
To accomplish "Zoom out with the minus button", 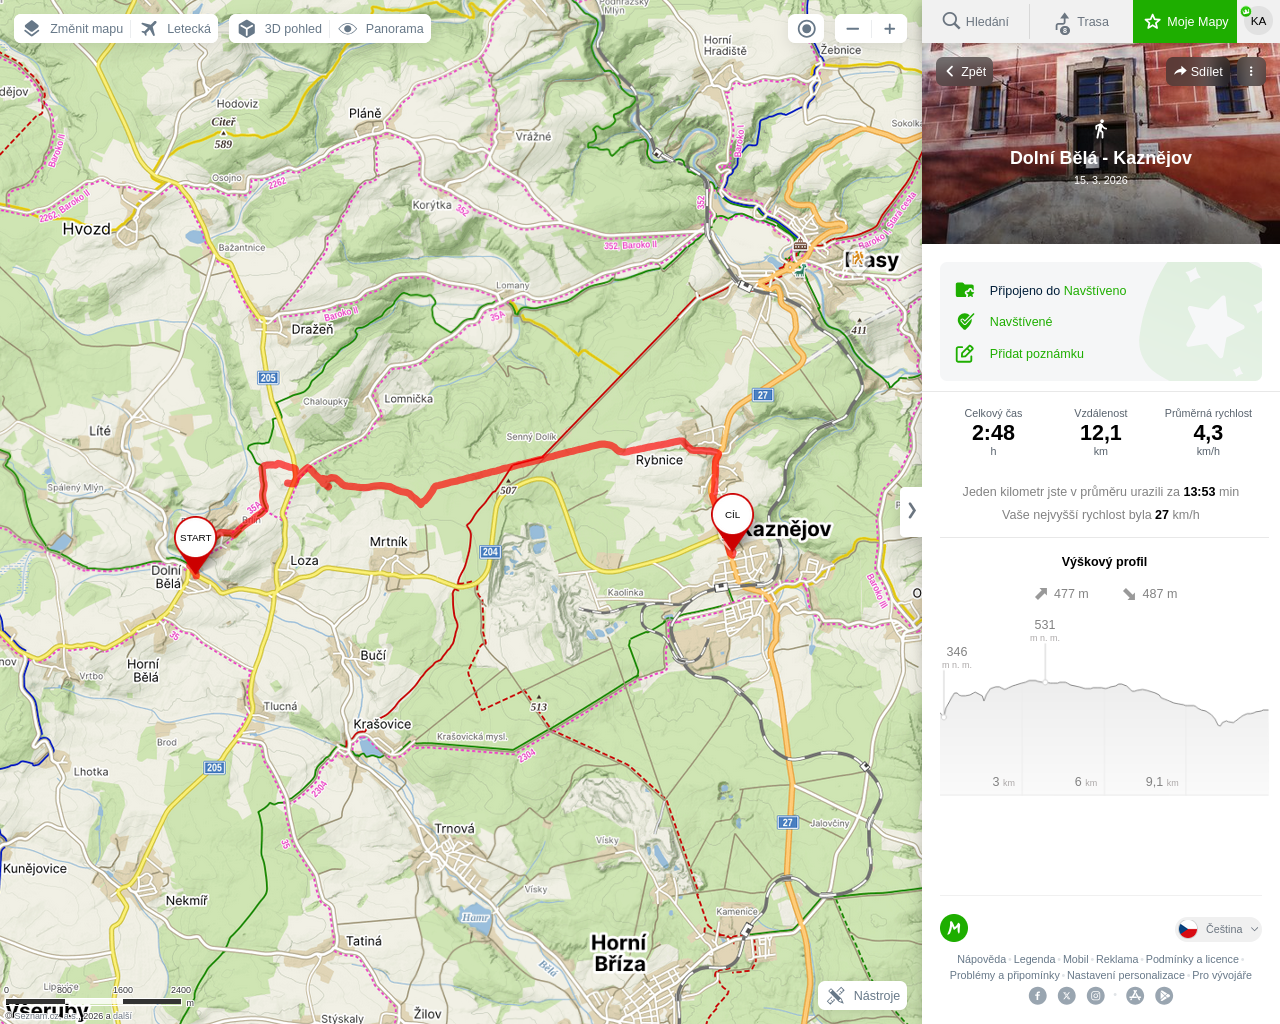I will point(853,29).
